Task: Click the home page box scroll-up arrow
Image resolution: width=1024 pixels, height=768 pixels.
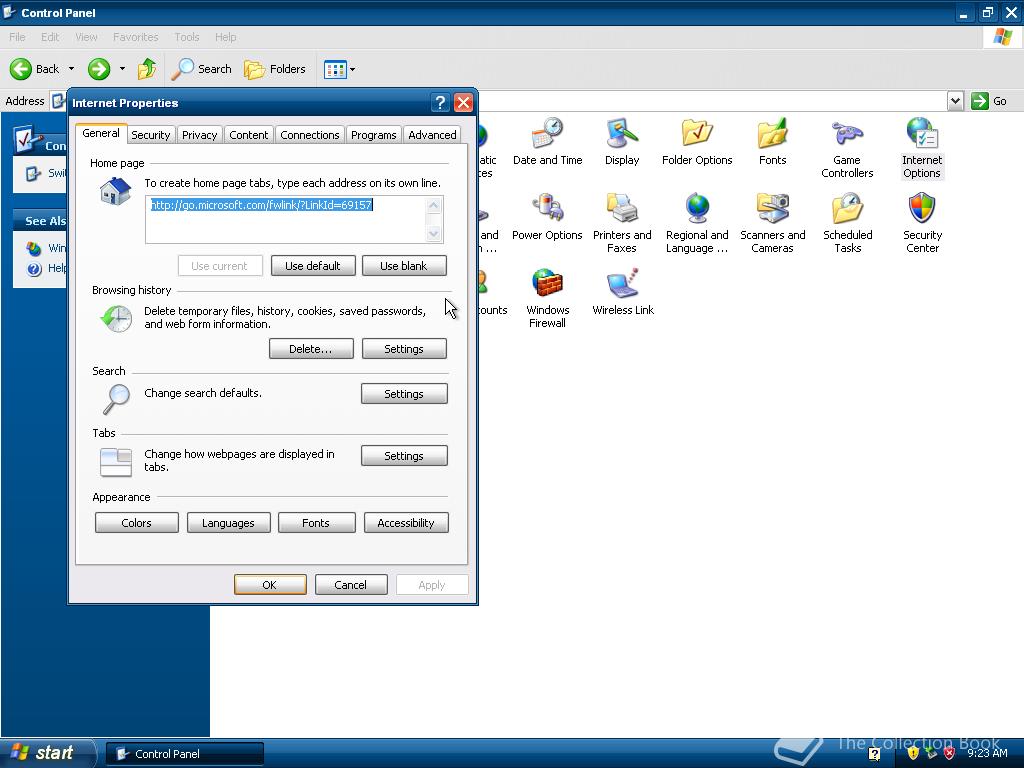Action: click(x=434, y=206)
